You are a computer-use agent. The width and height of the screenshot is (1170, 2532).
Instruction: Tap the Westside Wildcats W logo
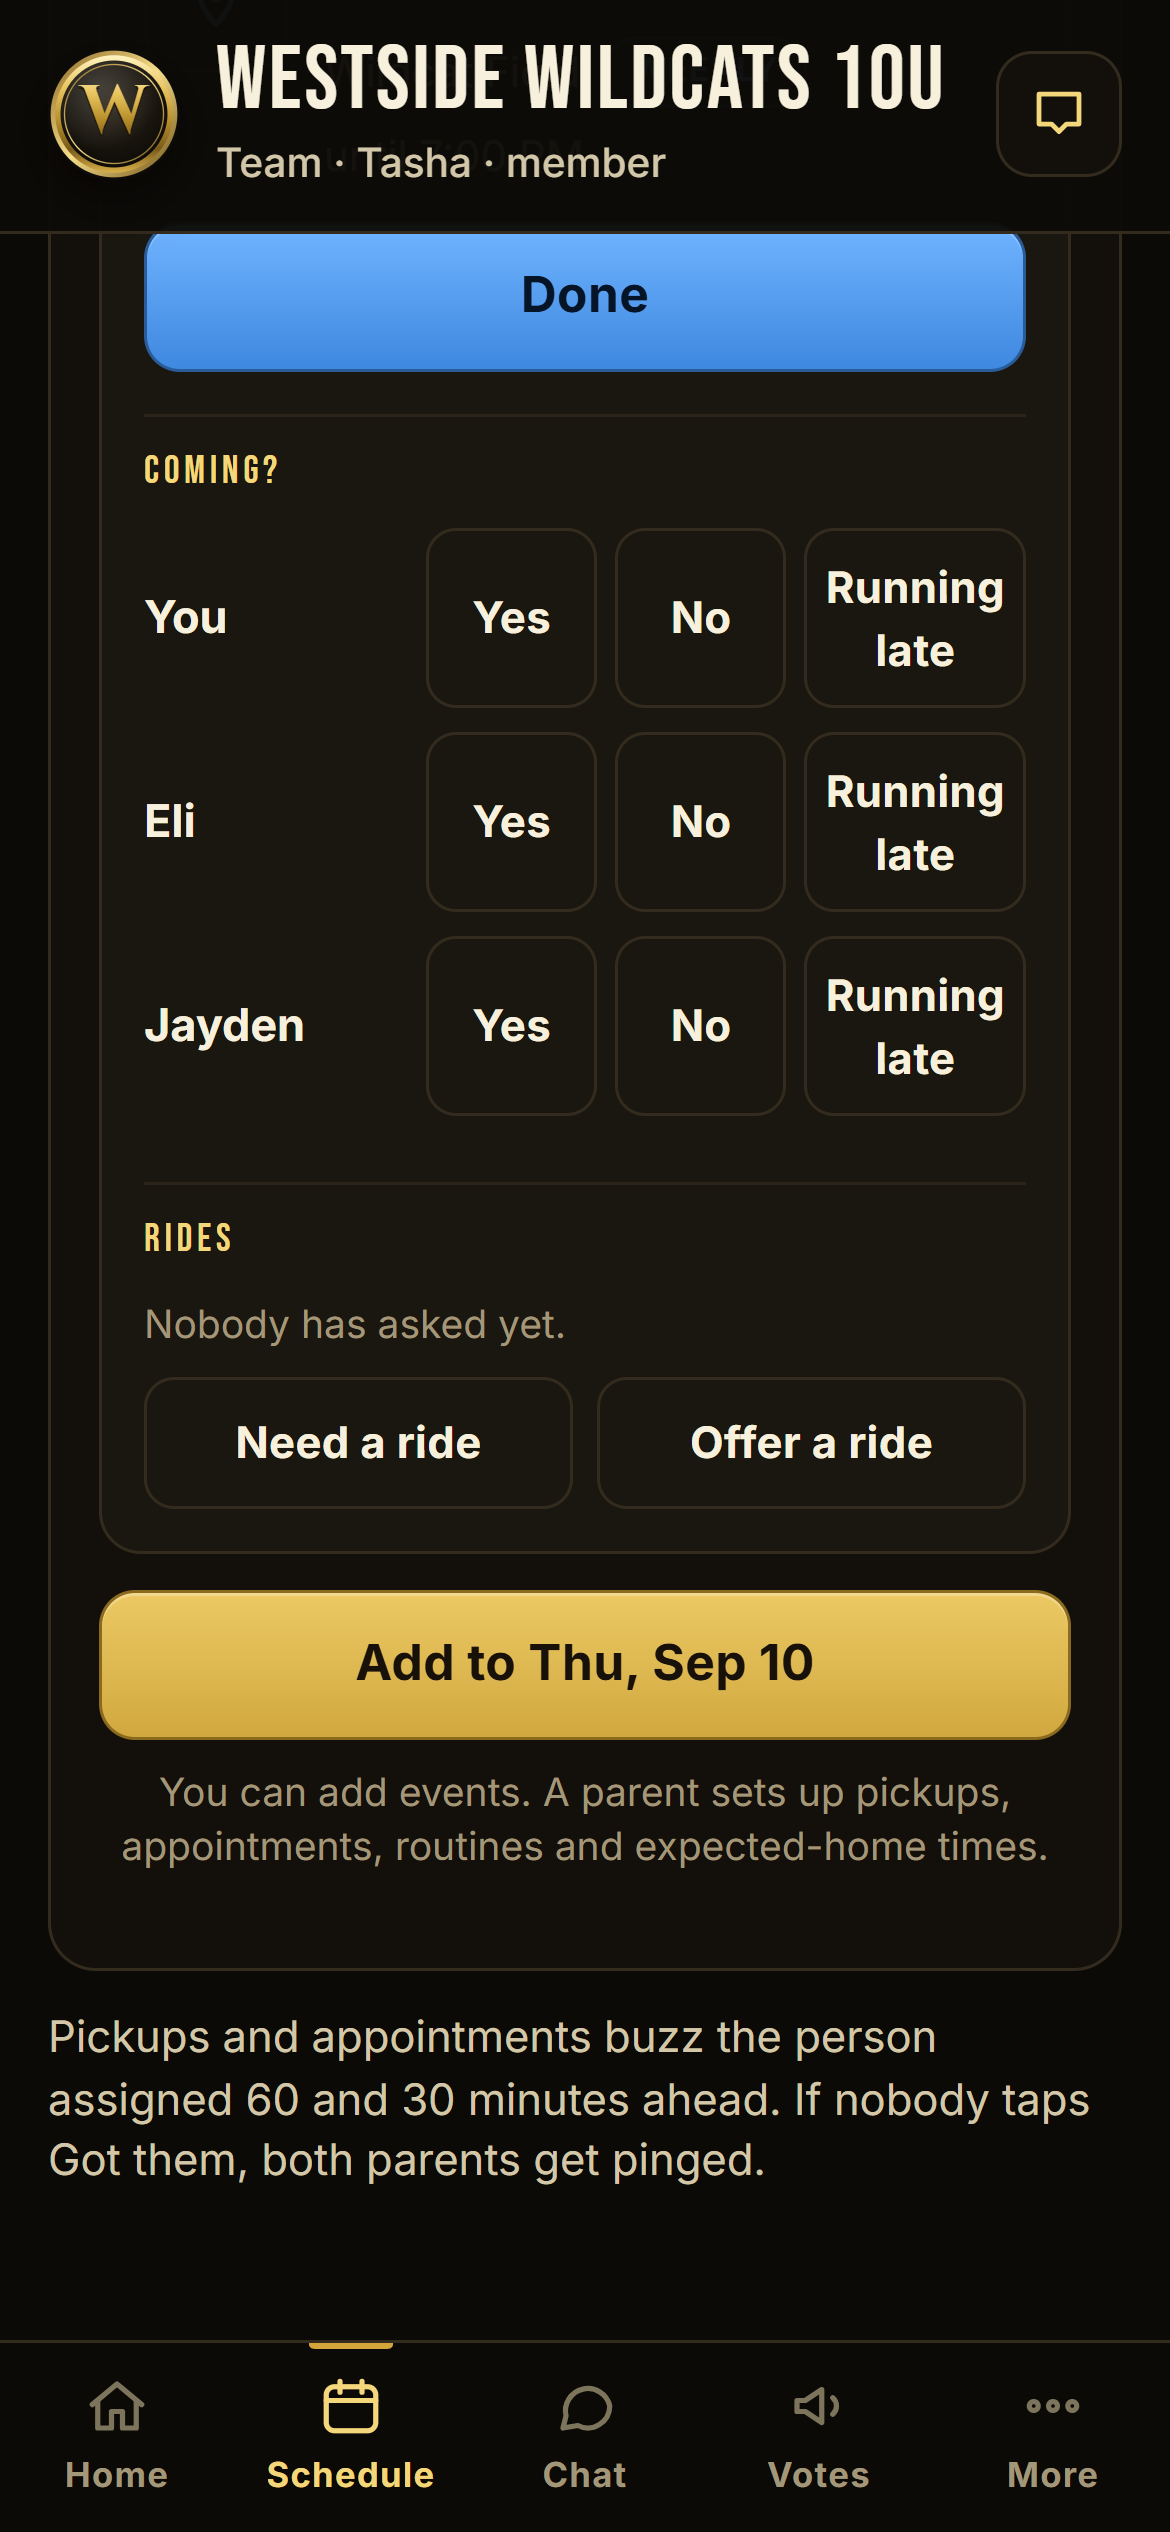[x=114, y=114]
